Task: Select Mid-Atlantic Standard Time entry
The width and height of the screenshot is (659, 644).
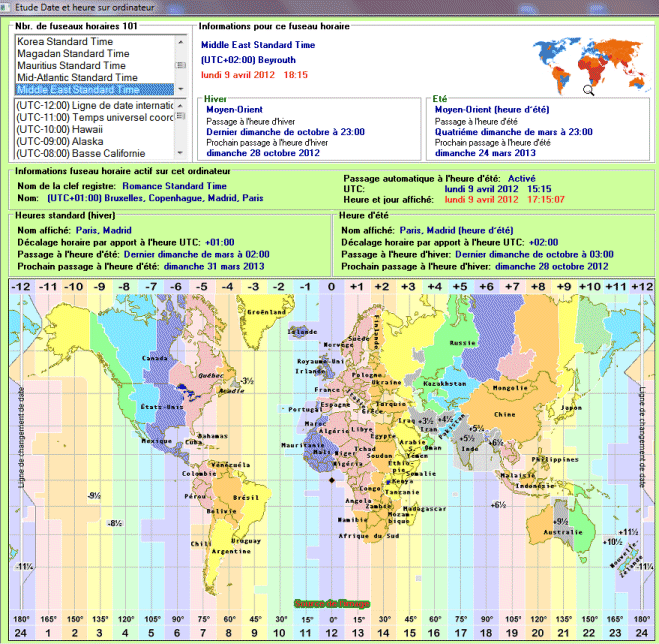Action: [x=77, y=78]
